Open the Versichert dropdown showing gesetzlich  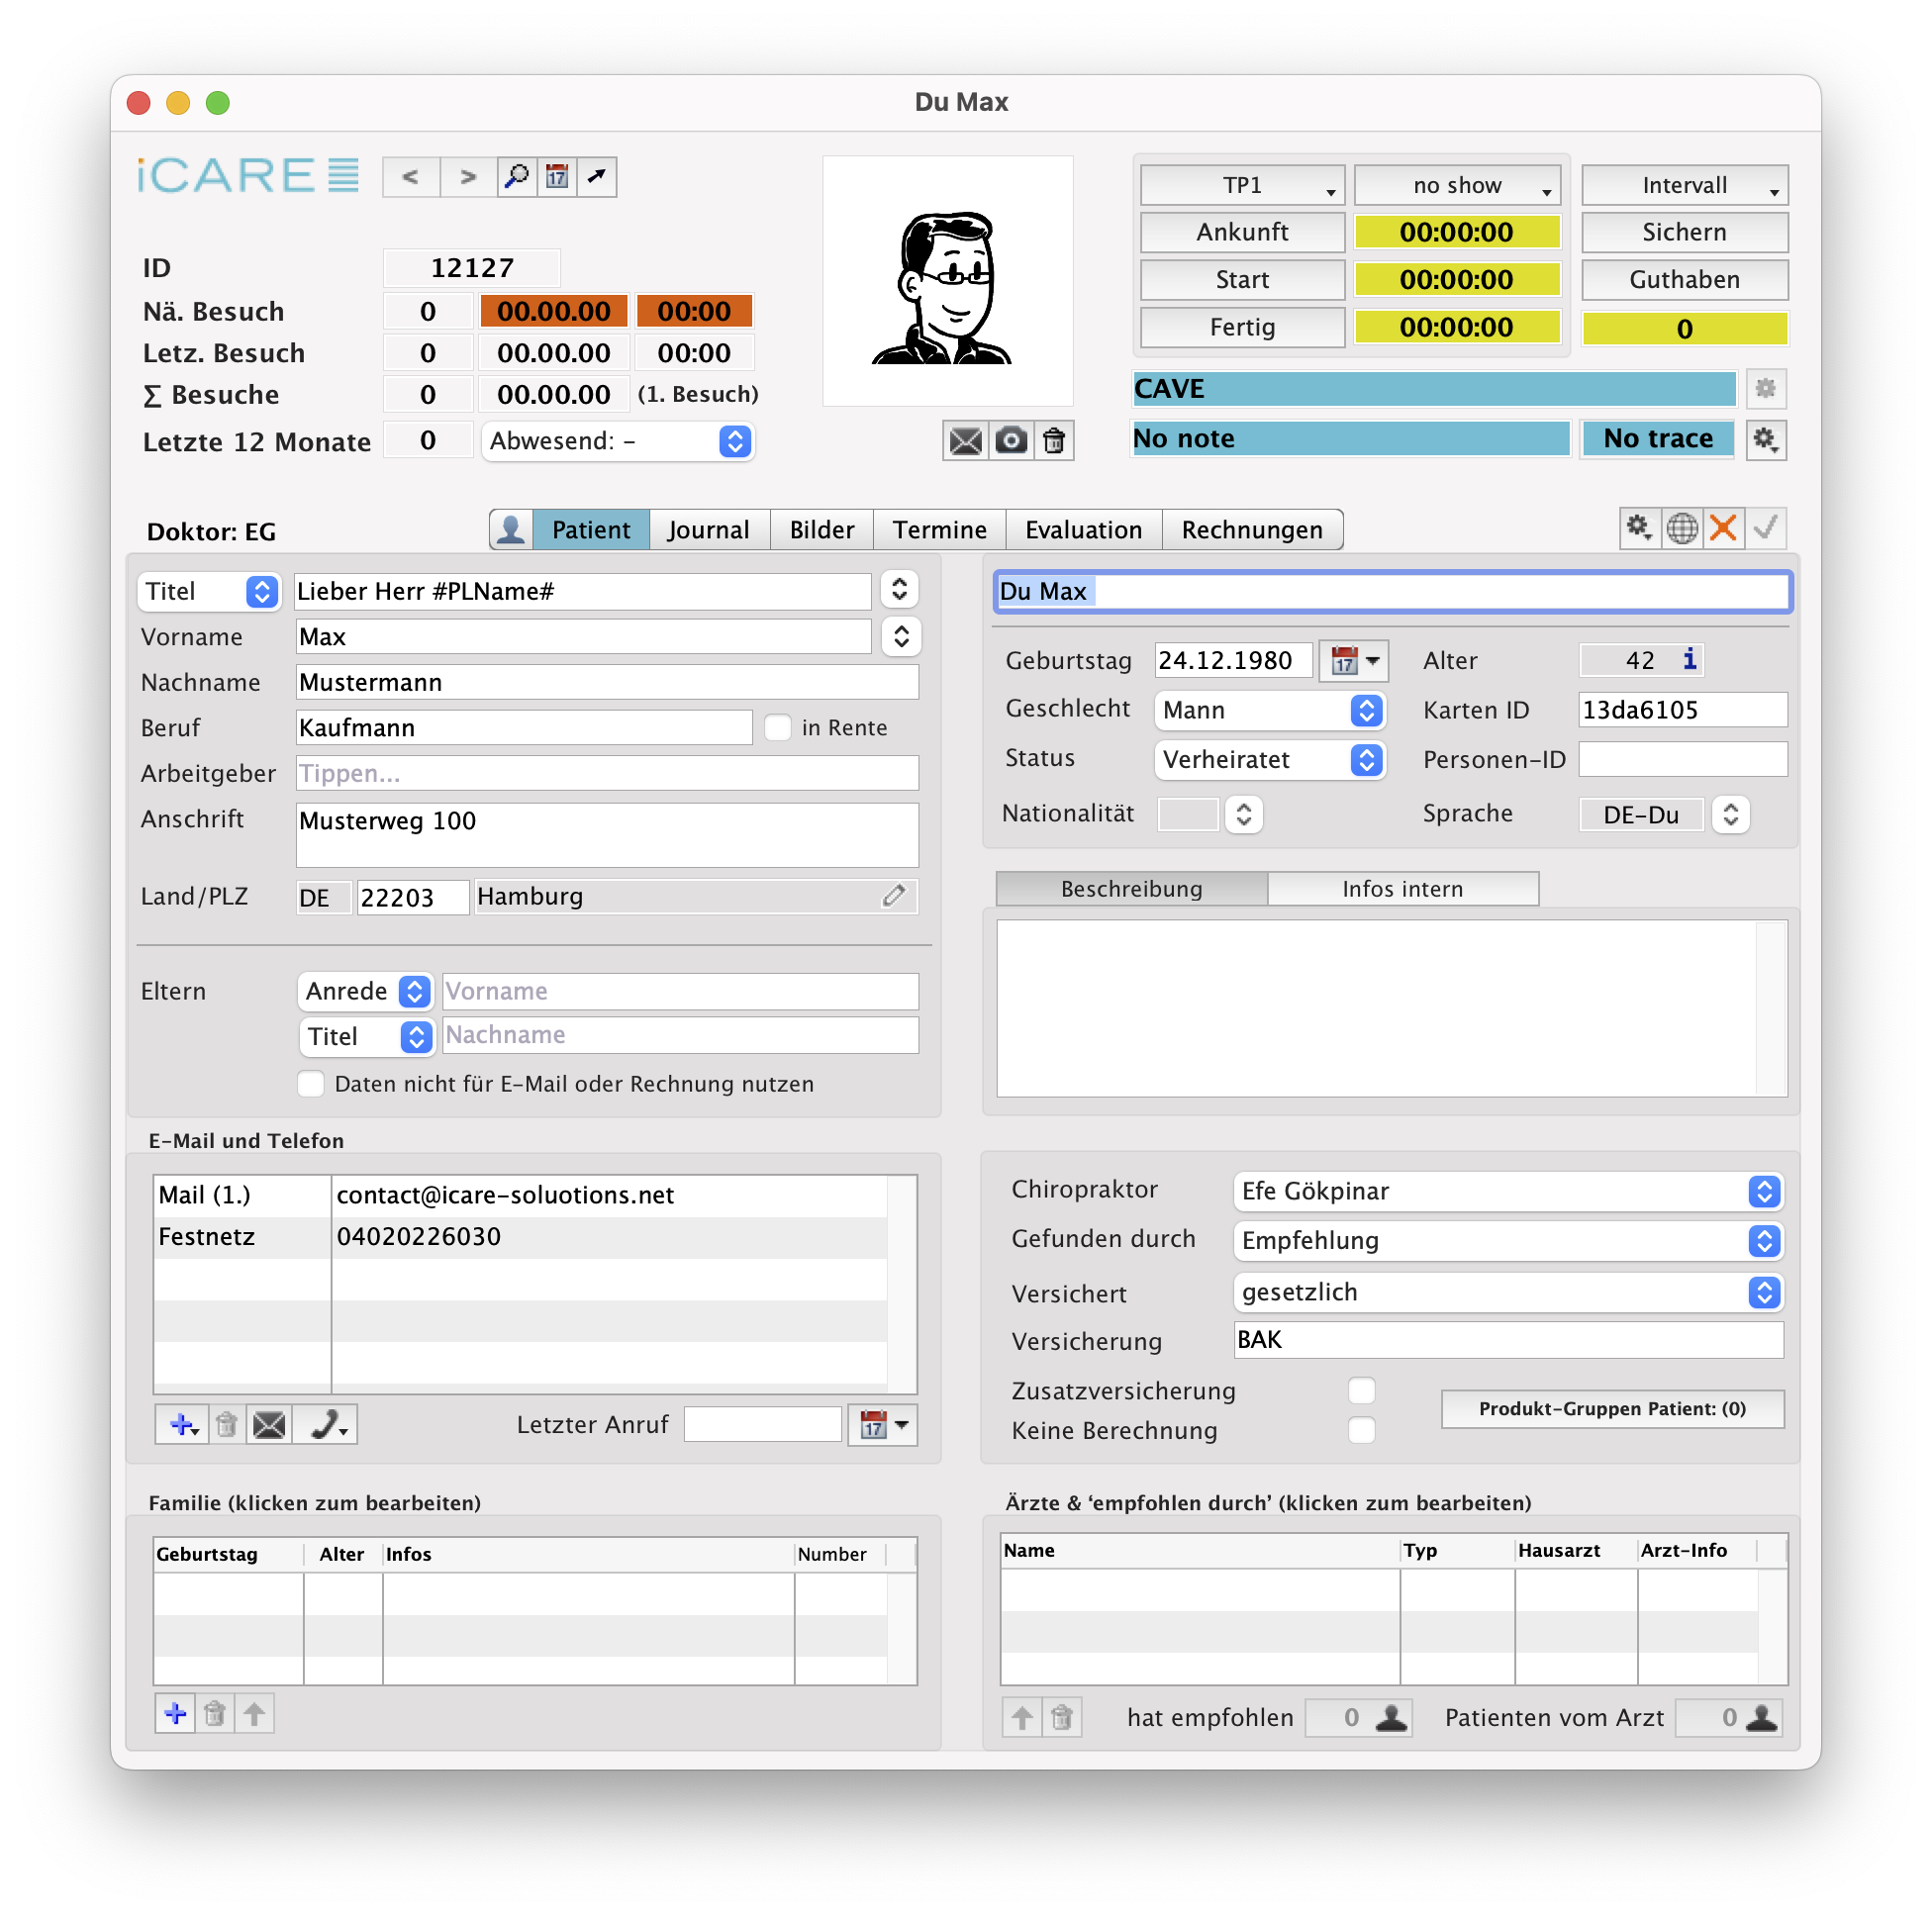[x=1507, y=1293]
